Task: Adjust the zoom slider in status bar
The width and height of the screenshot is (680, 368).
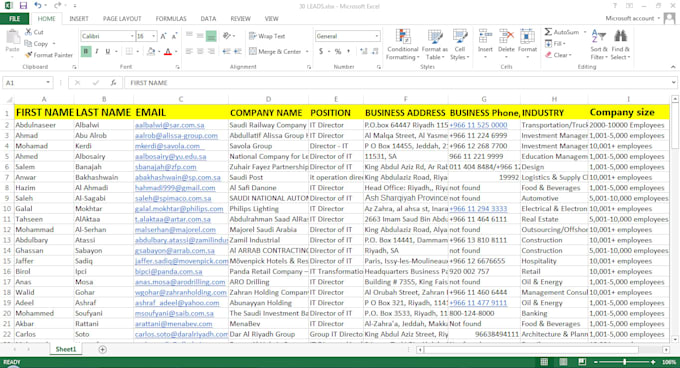Action: pyautogui.click(x=624, y=362)
